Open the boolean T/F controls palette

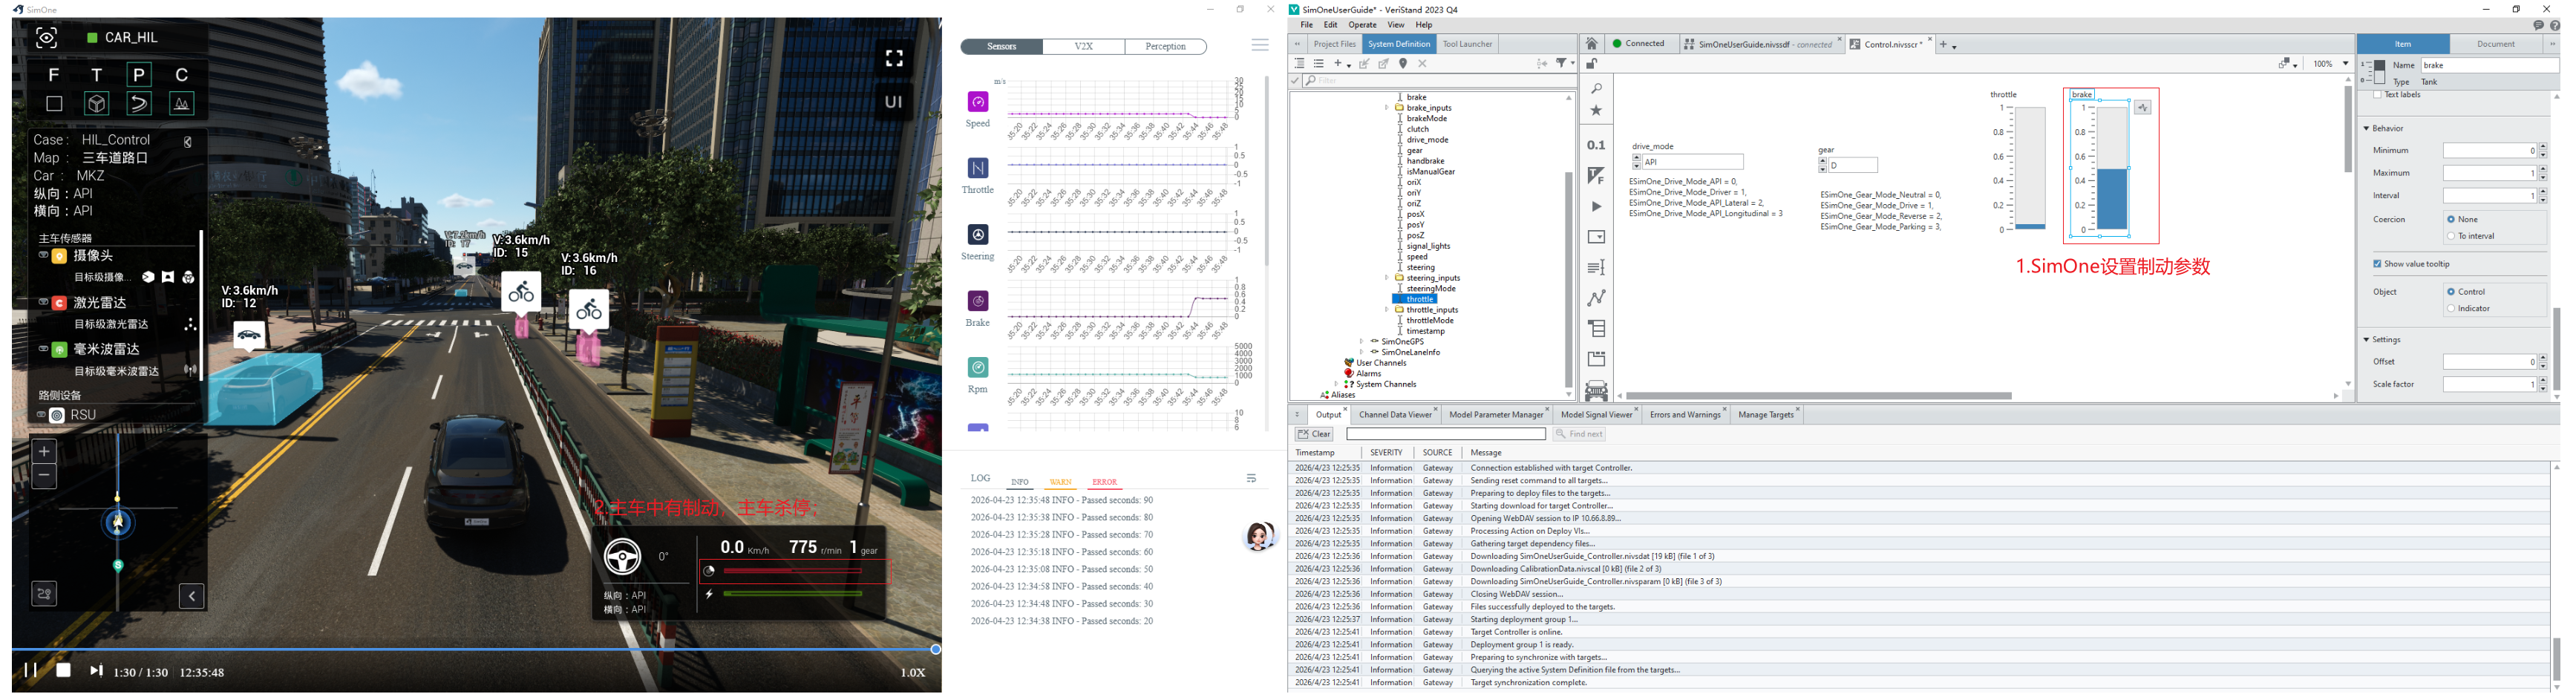tap(1596, 176)
